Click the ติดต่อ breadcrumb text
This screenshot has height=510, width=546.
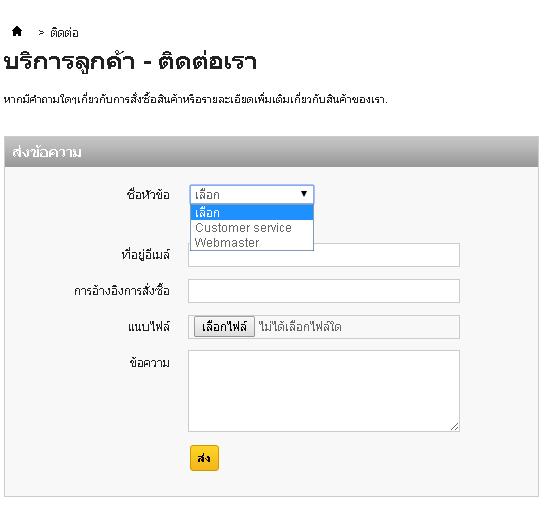64,33
